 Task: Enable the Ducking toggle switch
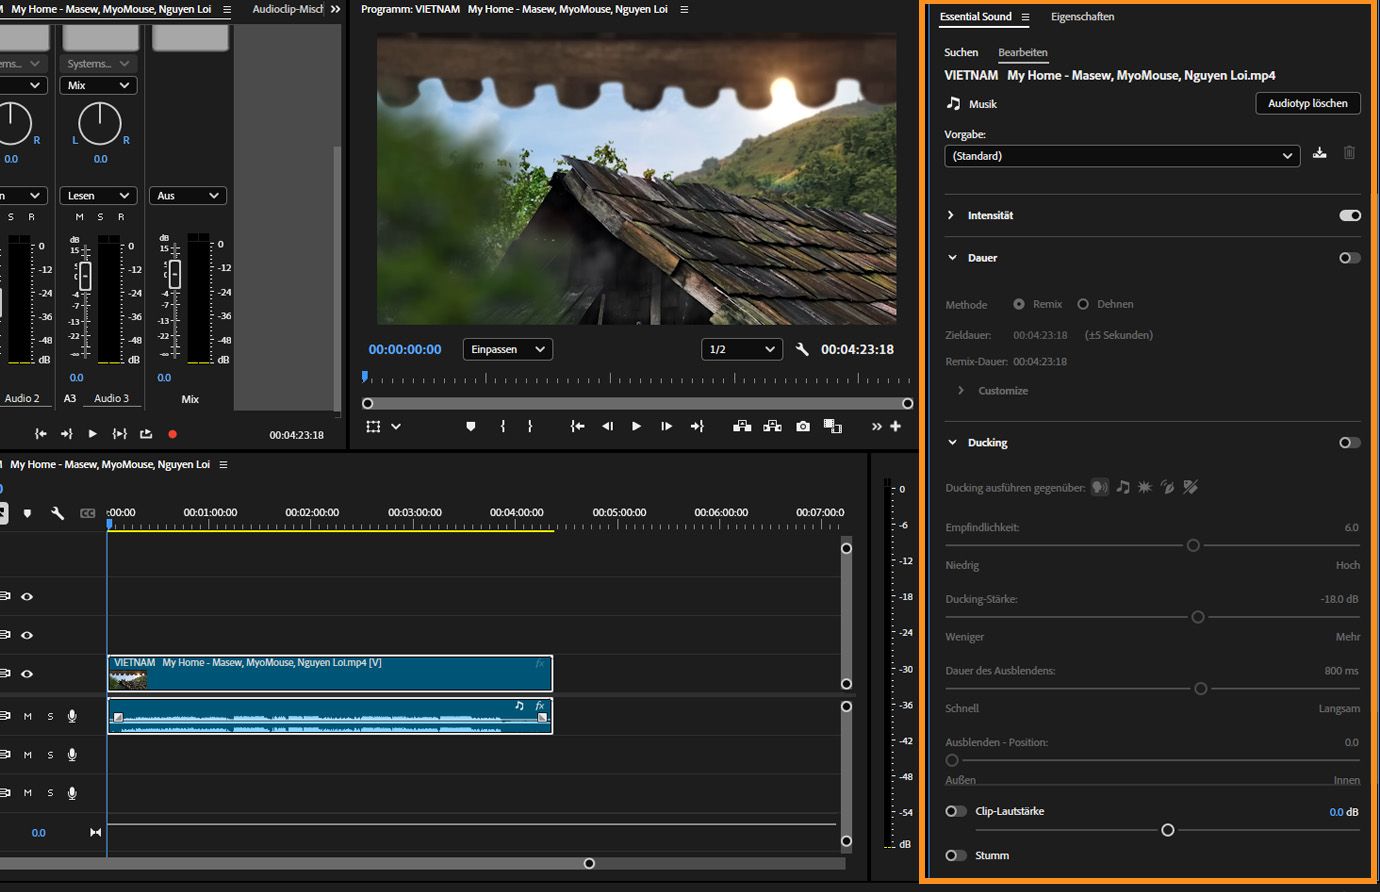pos(1349,442)
